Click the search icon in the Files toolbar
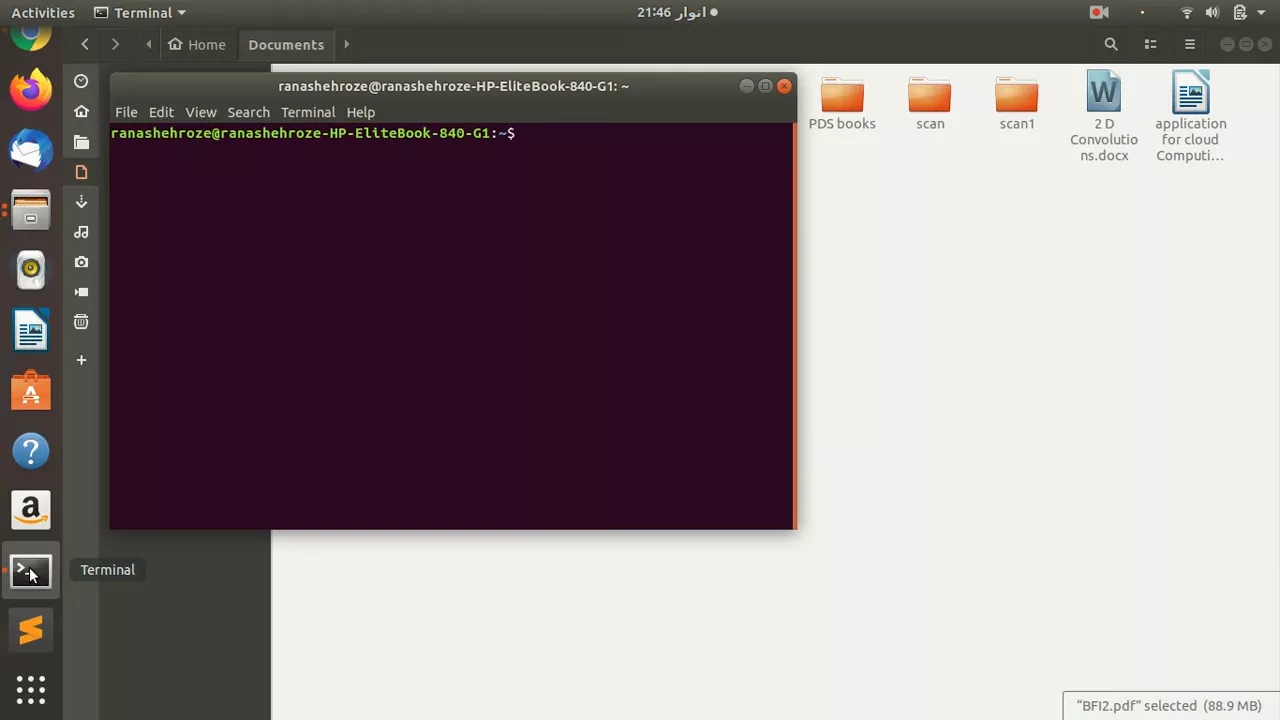This screenshot has width=1280, height=720. point(1110,44)
